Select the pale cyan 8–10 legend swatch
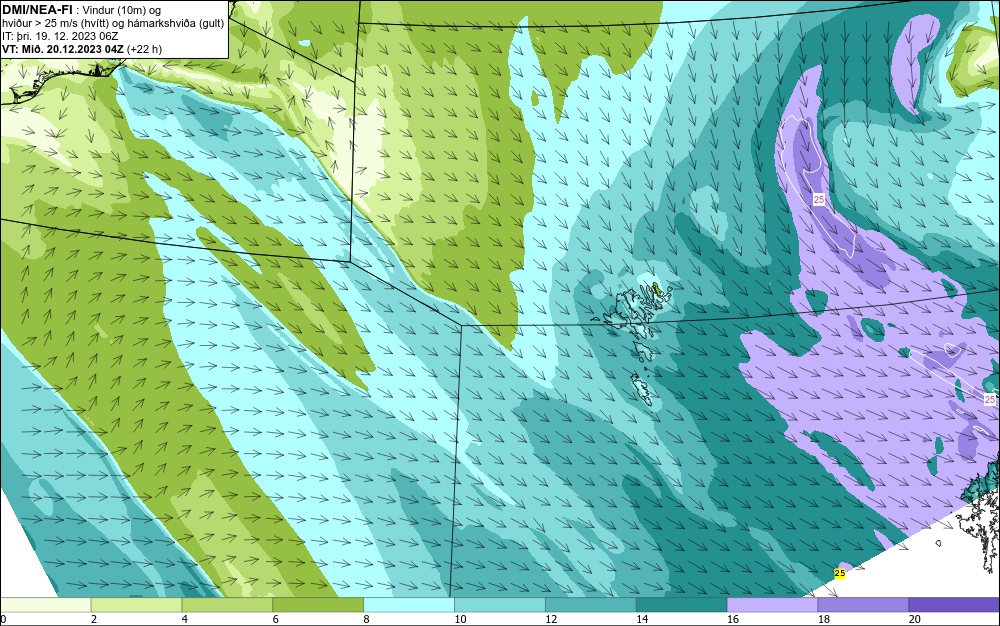1000x626 pixels. tap(409, 605)
